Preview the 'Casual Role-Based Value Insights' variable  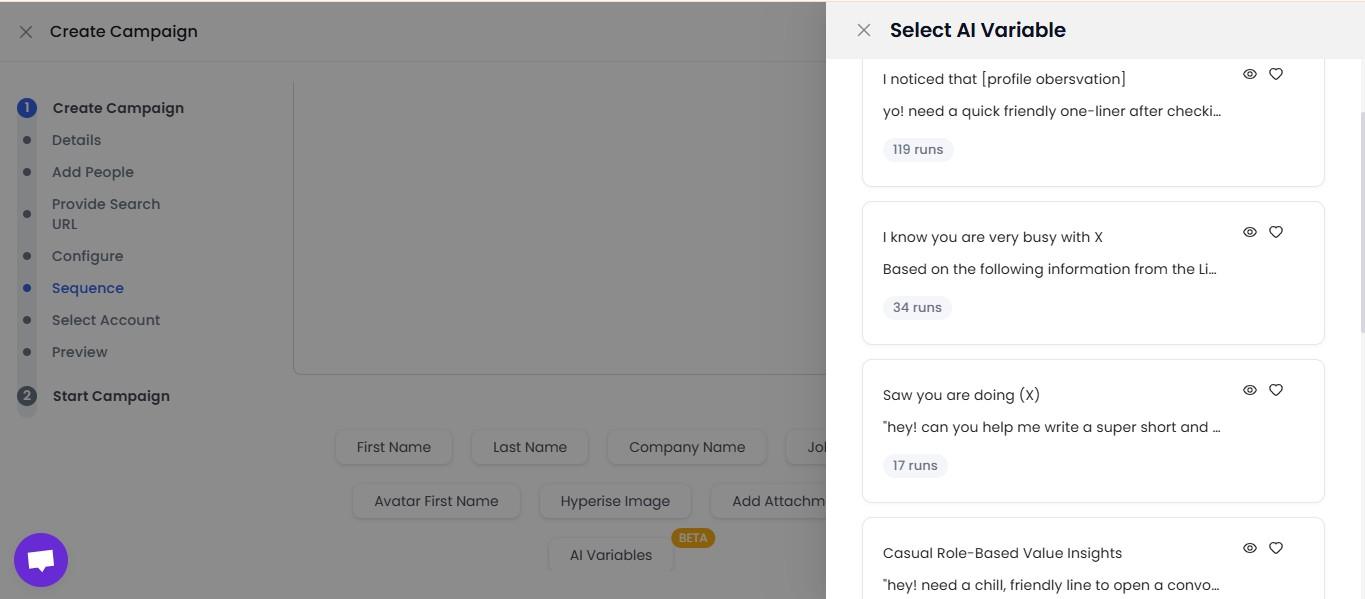pos(1250,548)
